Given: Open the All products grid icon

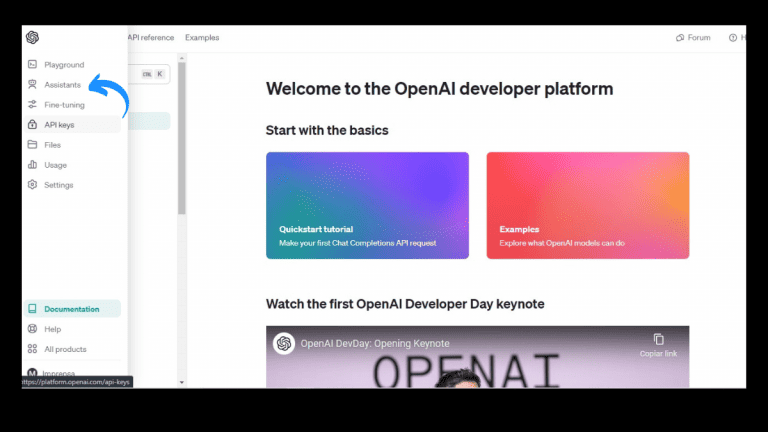Looking at the screenshot, I should click(33, 349).
